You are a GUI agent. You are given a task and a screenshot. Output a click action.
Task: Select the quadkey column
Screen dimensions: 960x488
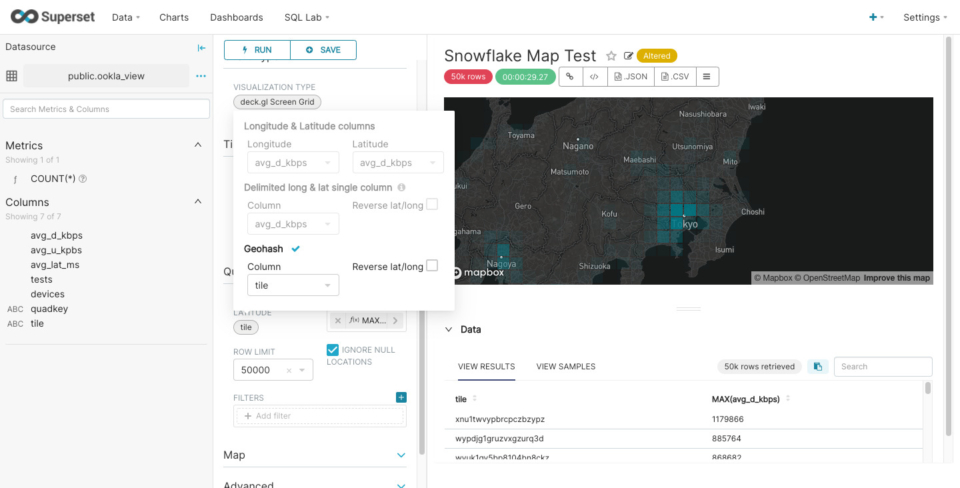49,309
